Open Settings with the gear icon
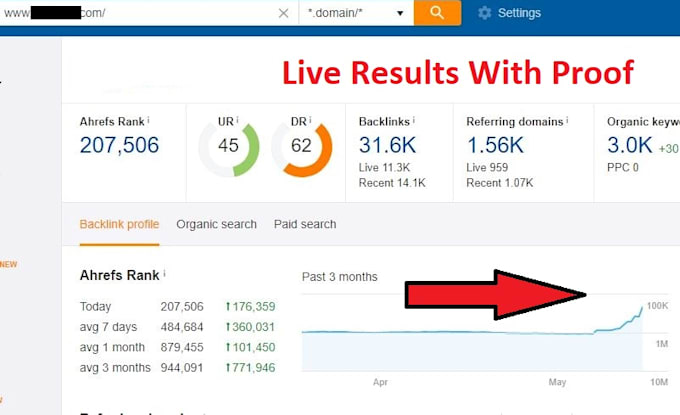This screenshot has height=415, width=680. click(484, 13)
